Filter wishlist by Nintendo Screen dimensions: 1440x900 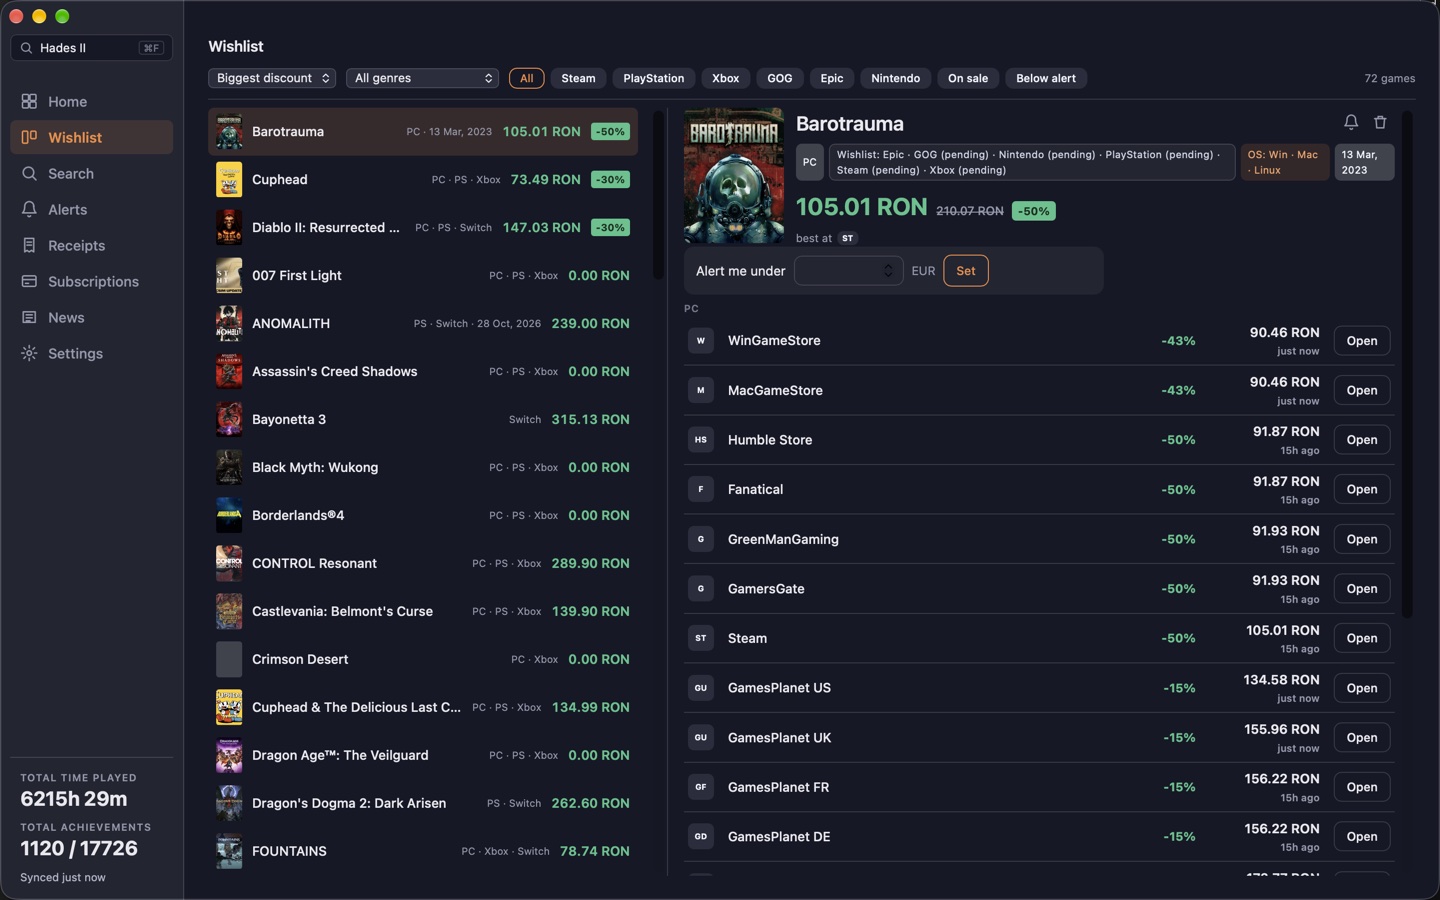click(x=895, y=78)
